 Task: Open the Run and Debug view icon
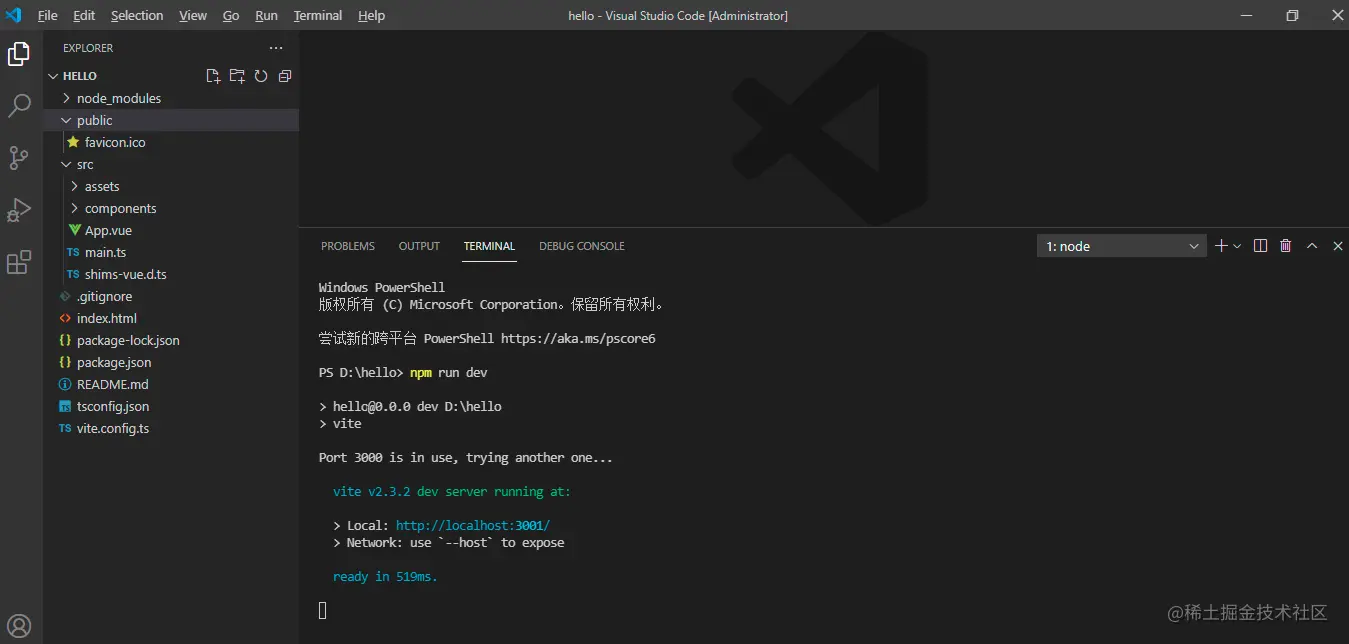19,210
